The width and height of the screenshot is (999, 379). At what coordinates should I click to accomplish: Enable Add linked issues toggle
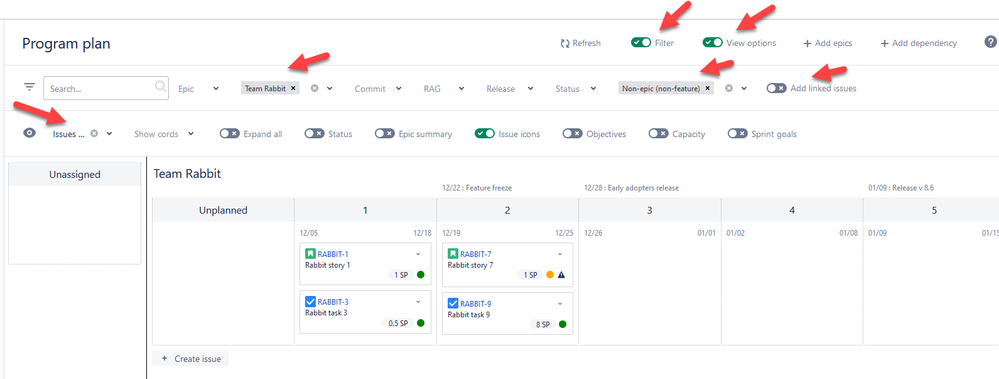(776, 89)
